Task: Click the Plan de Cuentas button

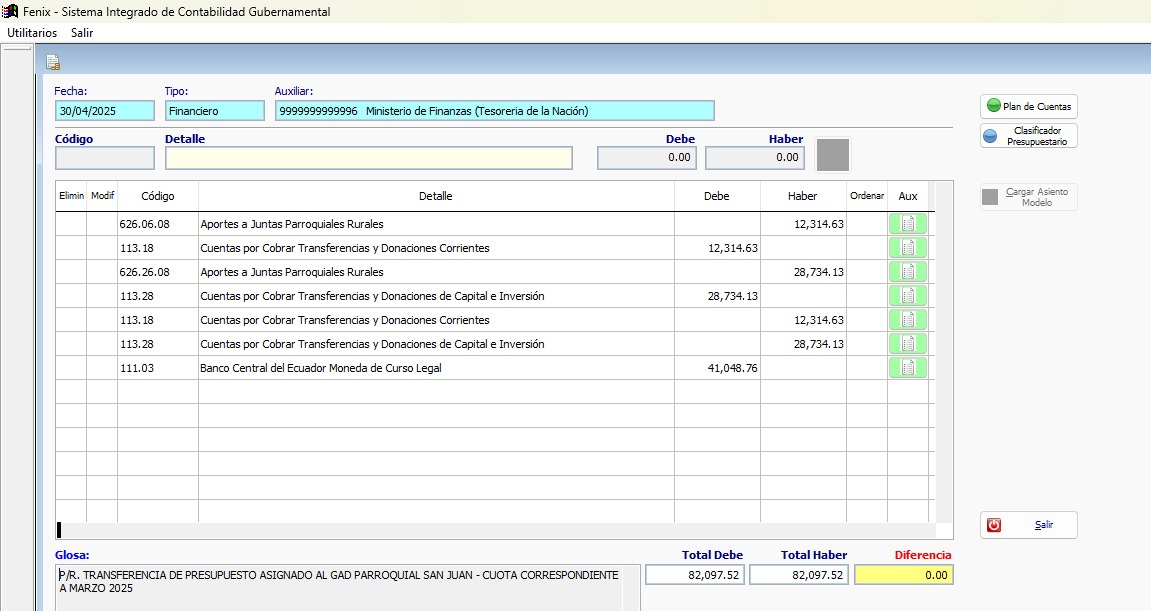Action: (x=1028, y=106)
